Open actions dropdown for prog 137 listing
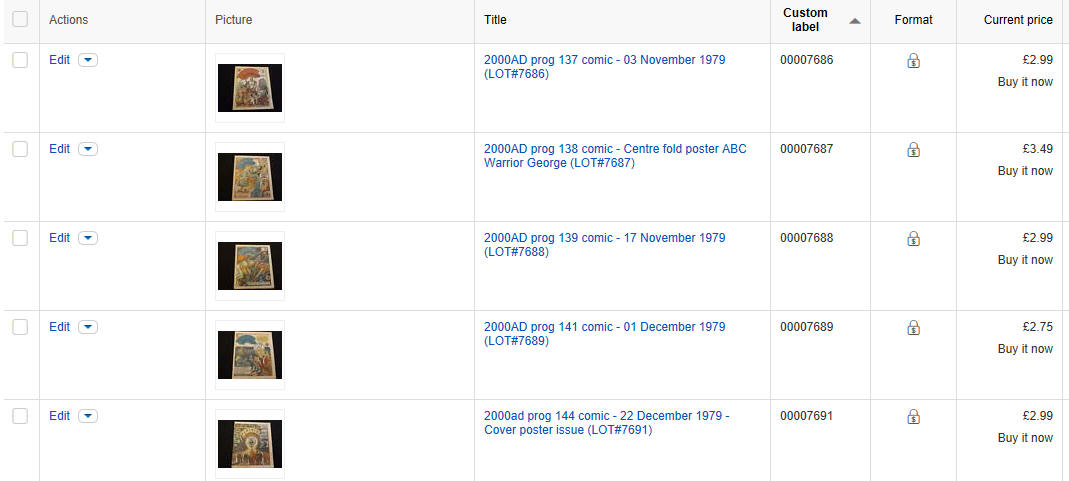Screen dimensions: 1069x481 coord(88,60)
